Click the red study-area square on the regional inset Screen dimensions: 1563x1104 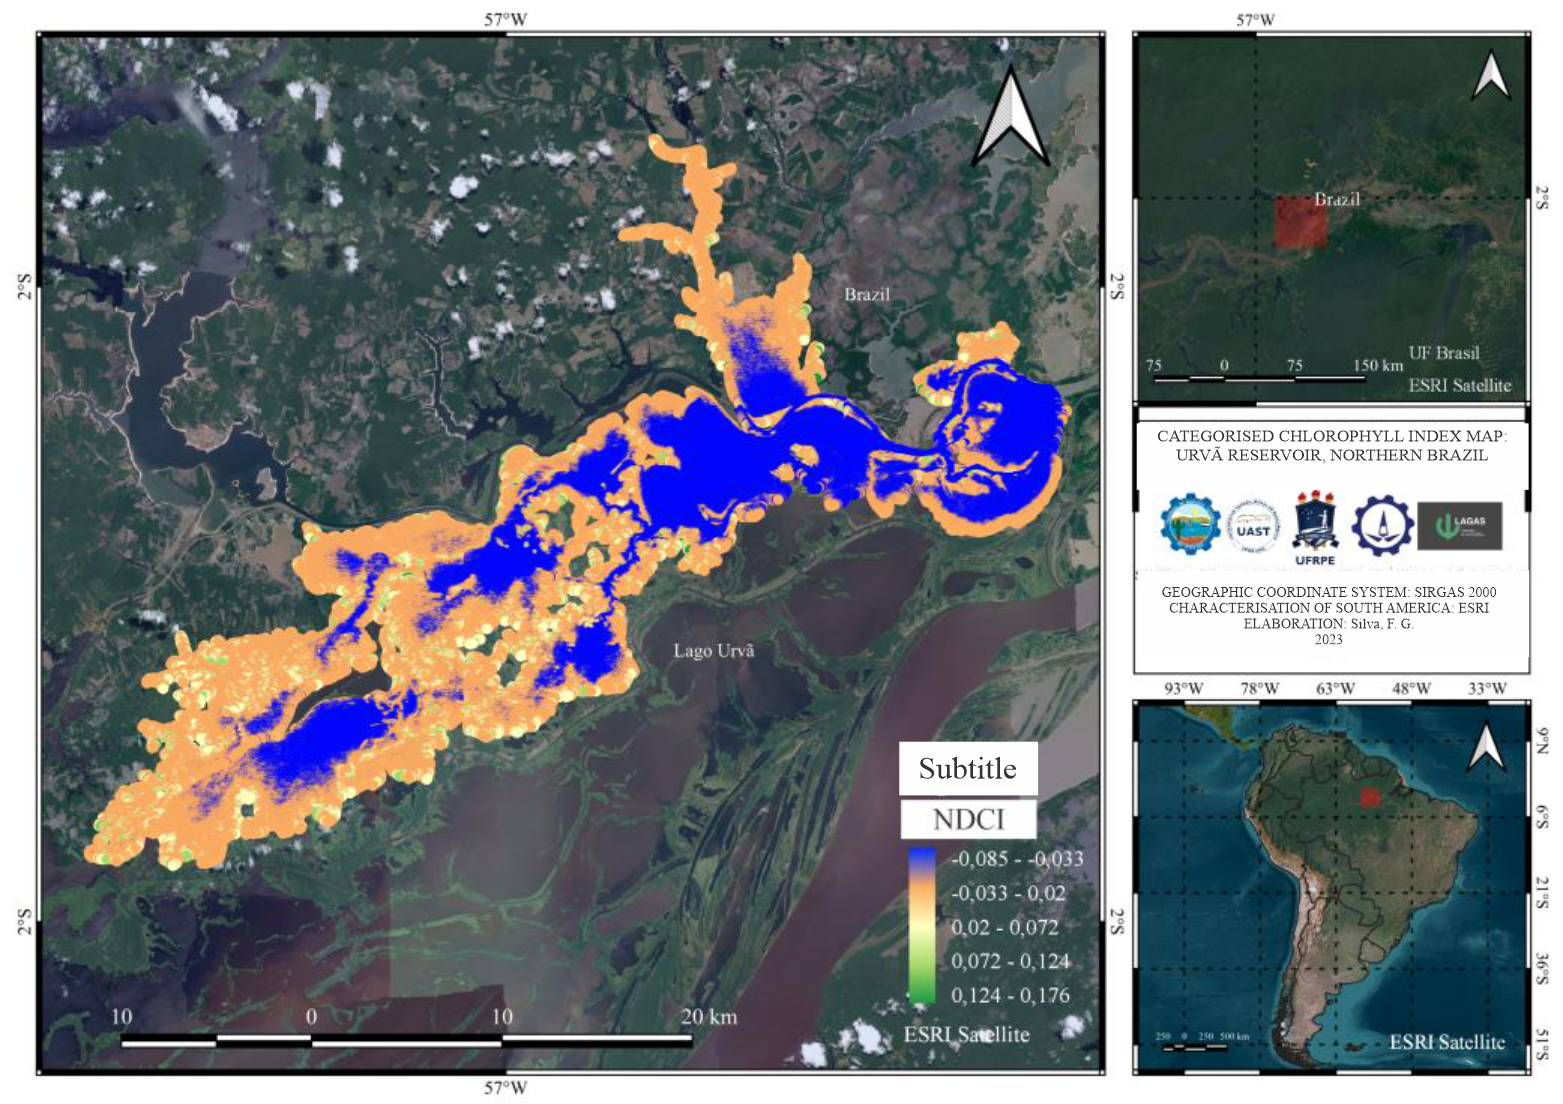(x=1300, y=222)
